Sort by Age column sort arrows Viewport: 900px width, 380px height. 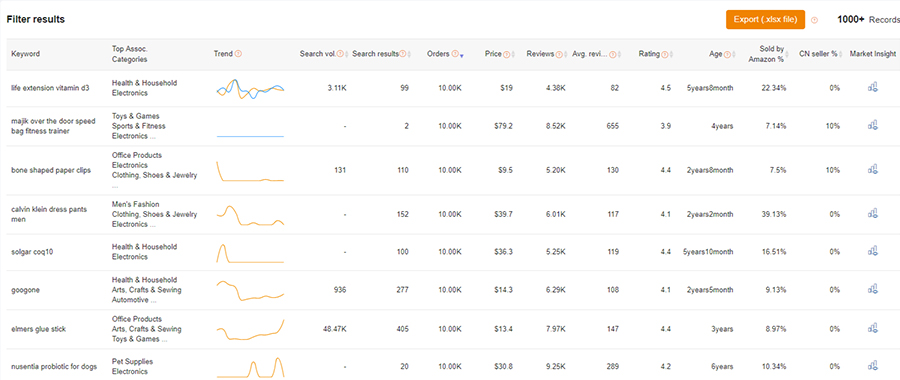734,55
